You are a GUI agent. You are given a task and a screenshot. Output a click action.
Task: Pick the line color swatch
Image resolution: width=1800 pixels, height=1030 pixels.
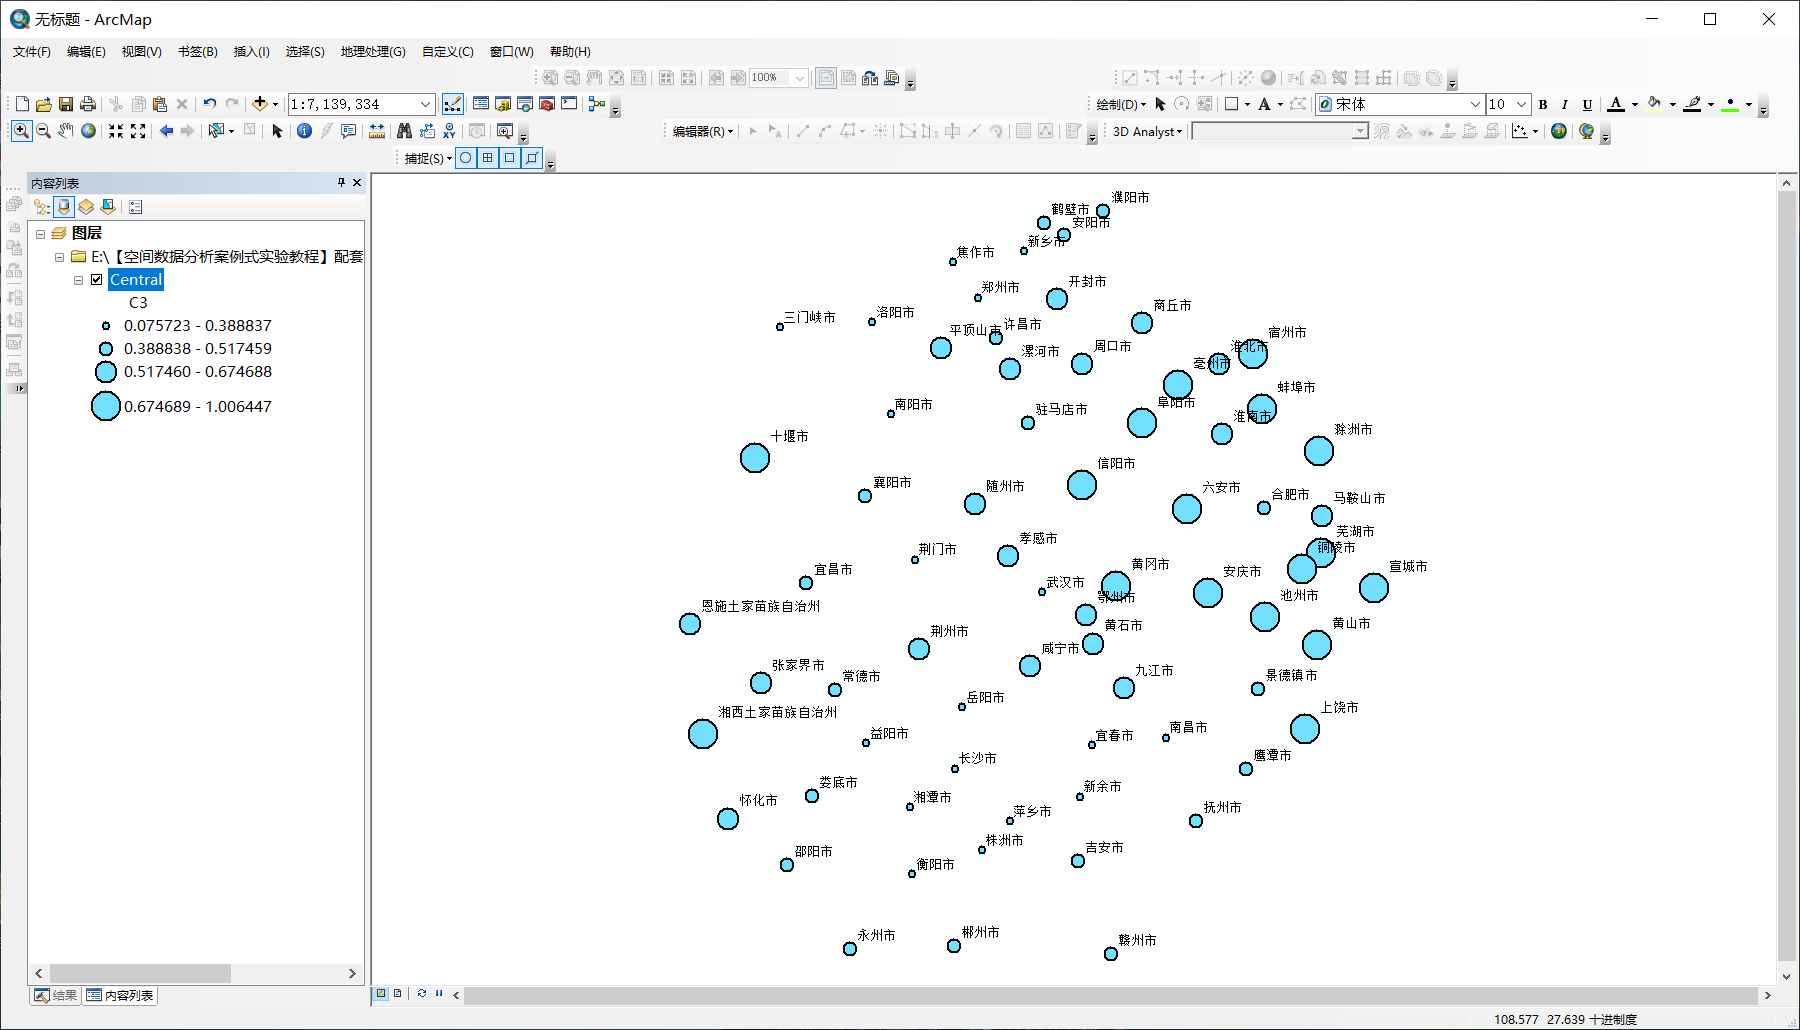click(1692, 104)
